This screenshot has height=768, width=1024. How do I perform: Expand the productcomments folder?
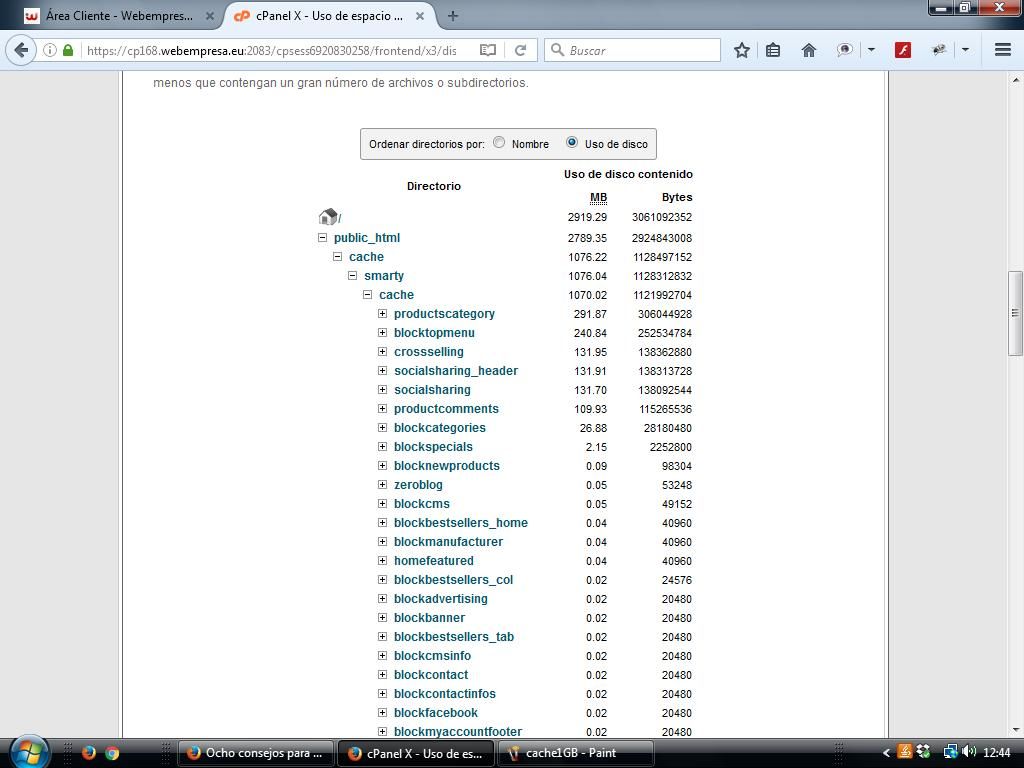382,408
